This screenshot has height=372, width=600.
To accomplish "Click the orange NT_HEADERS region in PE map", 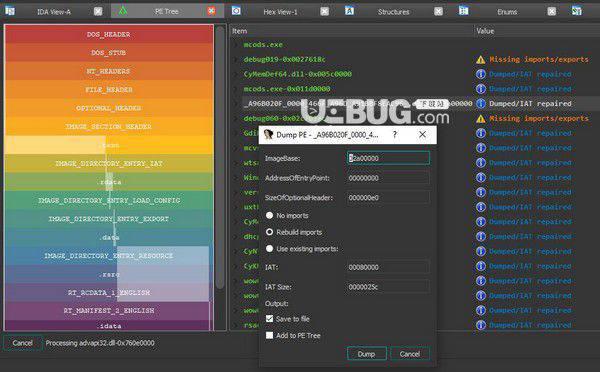I will pos(109,71).
